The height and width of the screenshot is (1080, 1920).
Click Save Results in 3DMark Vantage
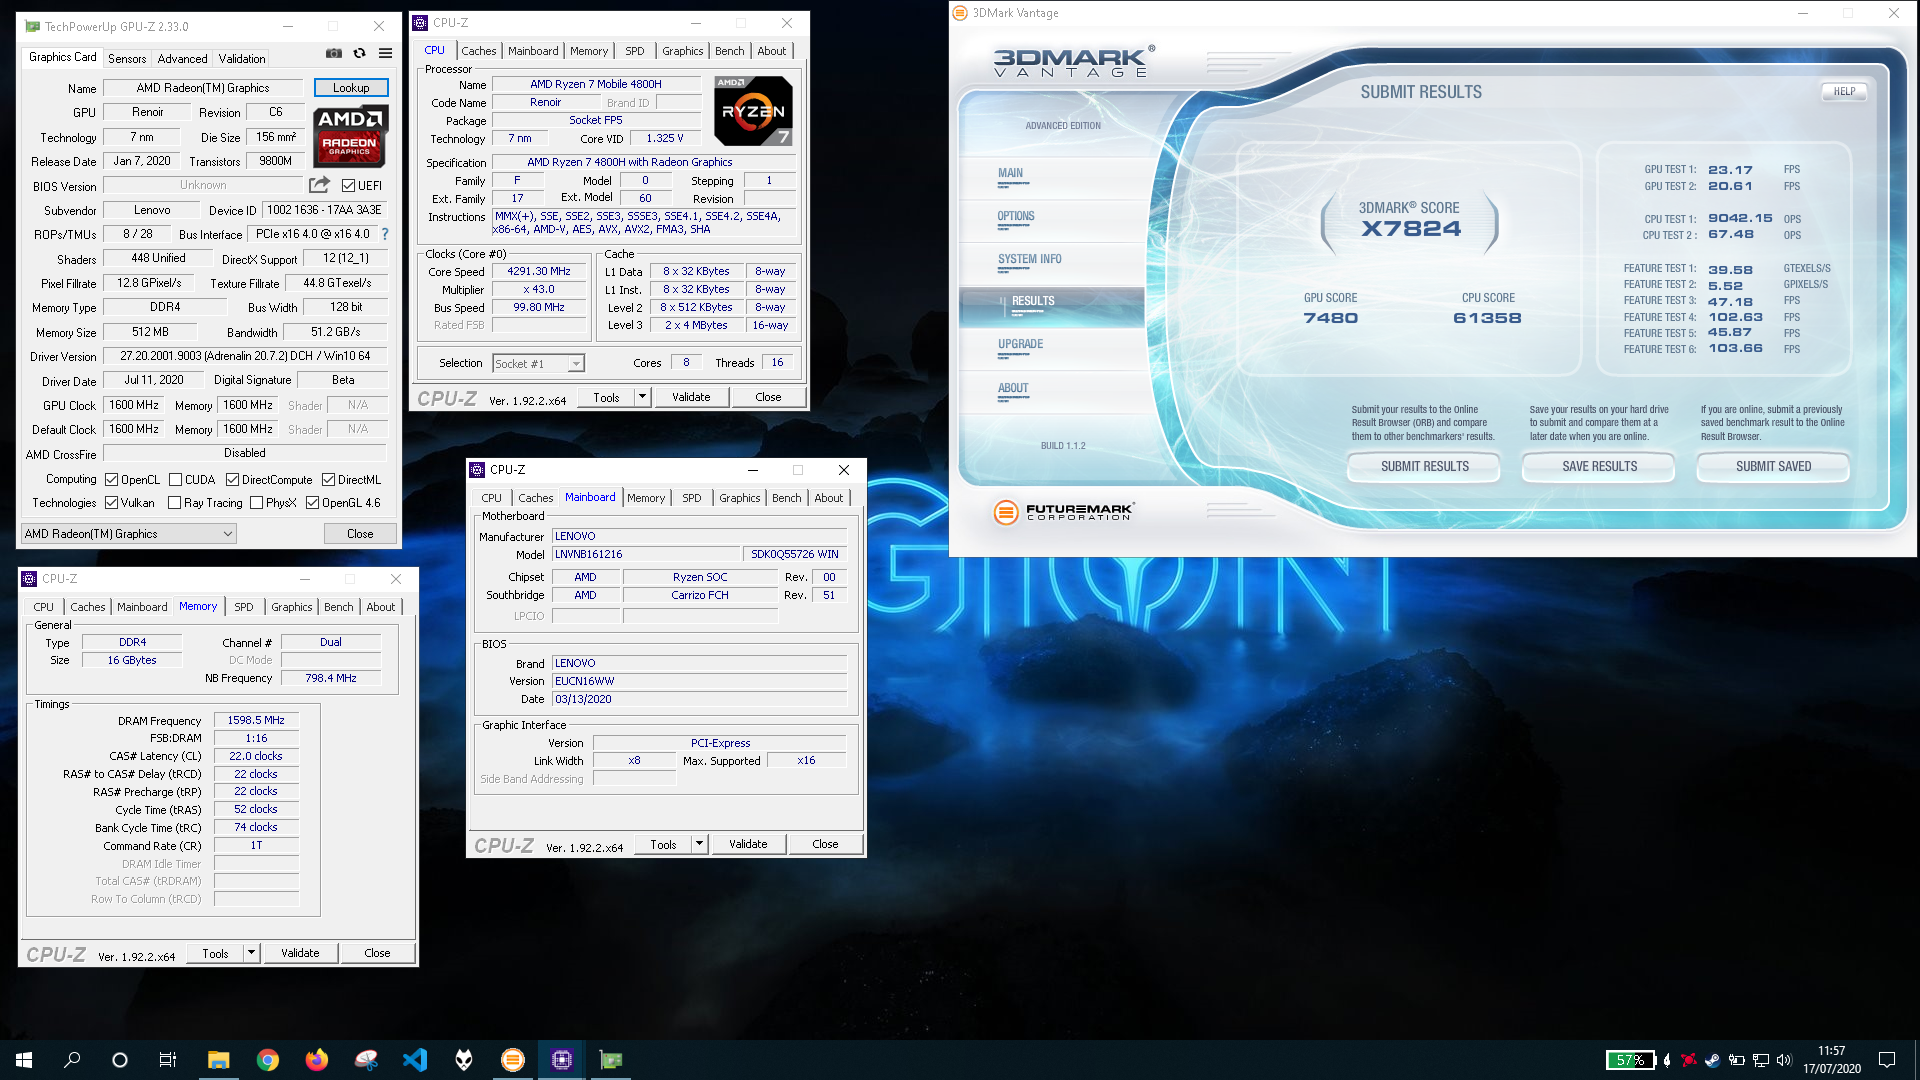(1600, 467)
